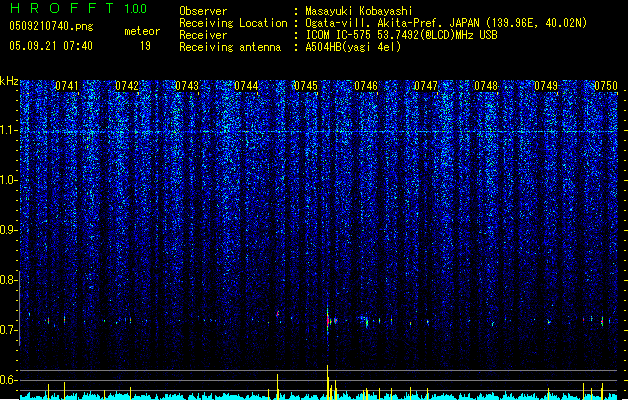Click the 0747 time marker
The width and height of the screenshot is (629, 400).
coord(426,86)
